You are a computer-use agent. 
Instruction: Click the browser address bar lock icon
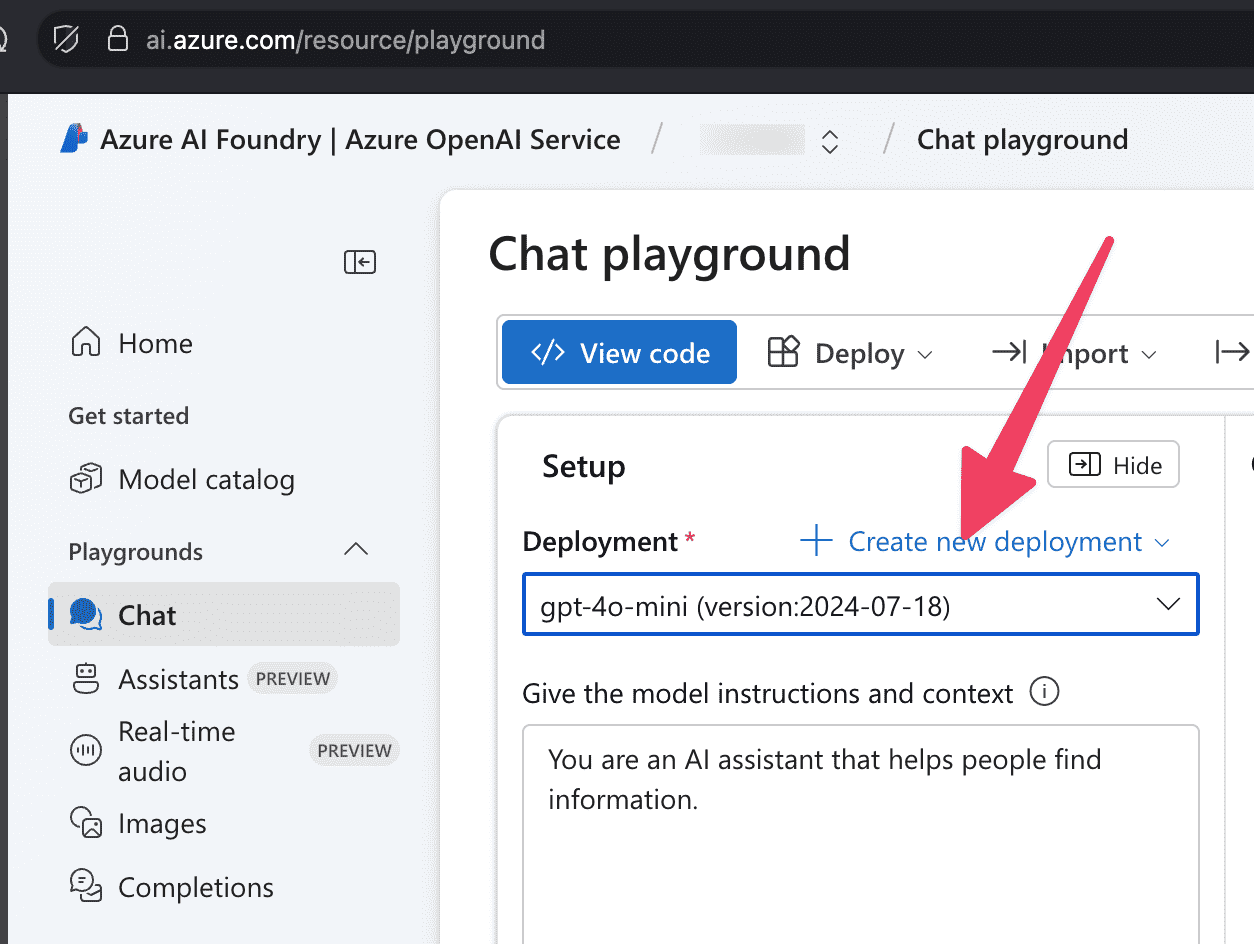[118, 40]
